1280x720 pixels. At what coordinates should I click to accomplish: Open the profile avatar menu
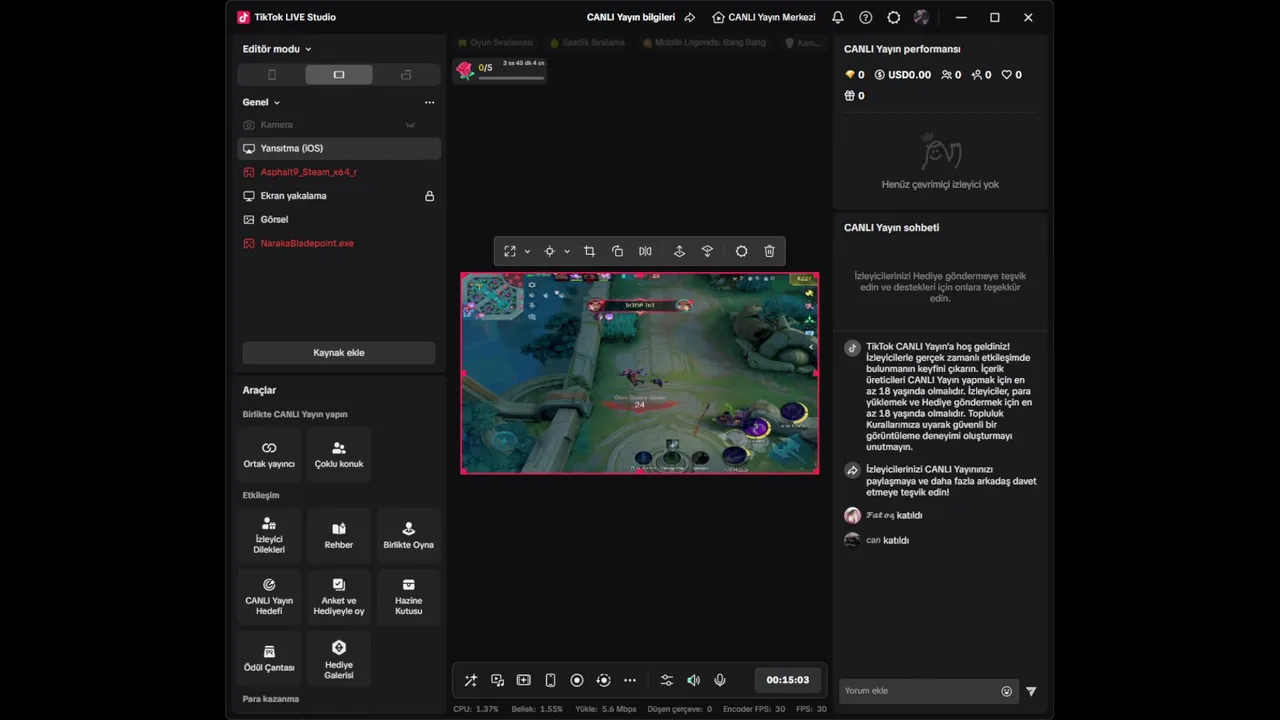922,17
